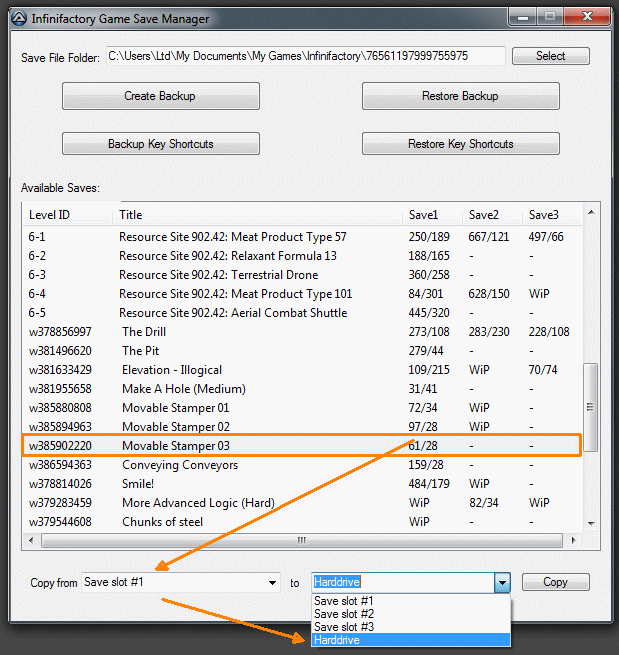Click Backup Key Shortcuts button
The width and height of the screenshot is (619, 655).
[x=161, y=144]
